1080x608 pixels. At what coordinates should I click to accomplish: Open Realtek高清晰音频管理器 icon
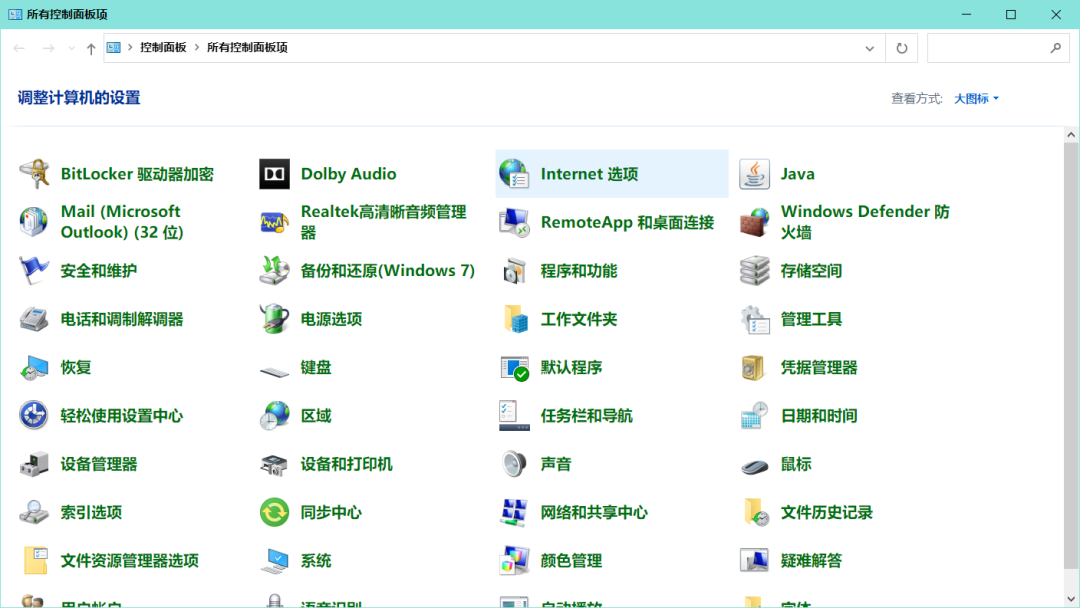274,222
